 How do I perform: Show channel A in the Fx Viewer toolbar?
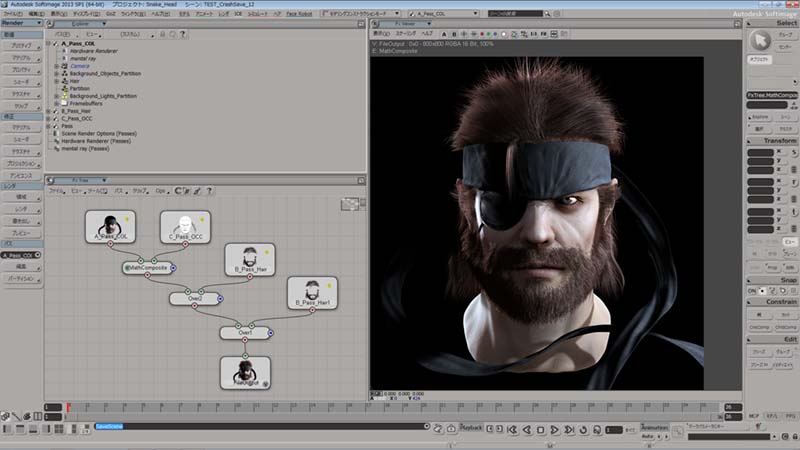coord(443,34)
